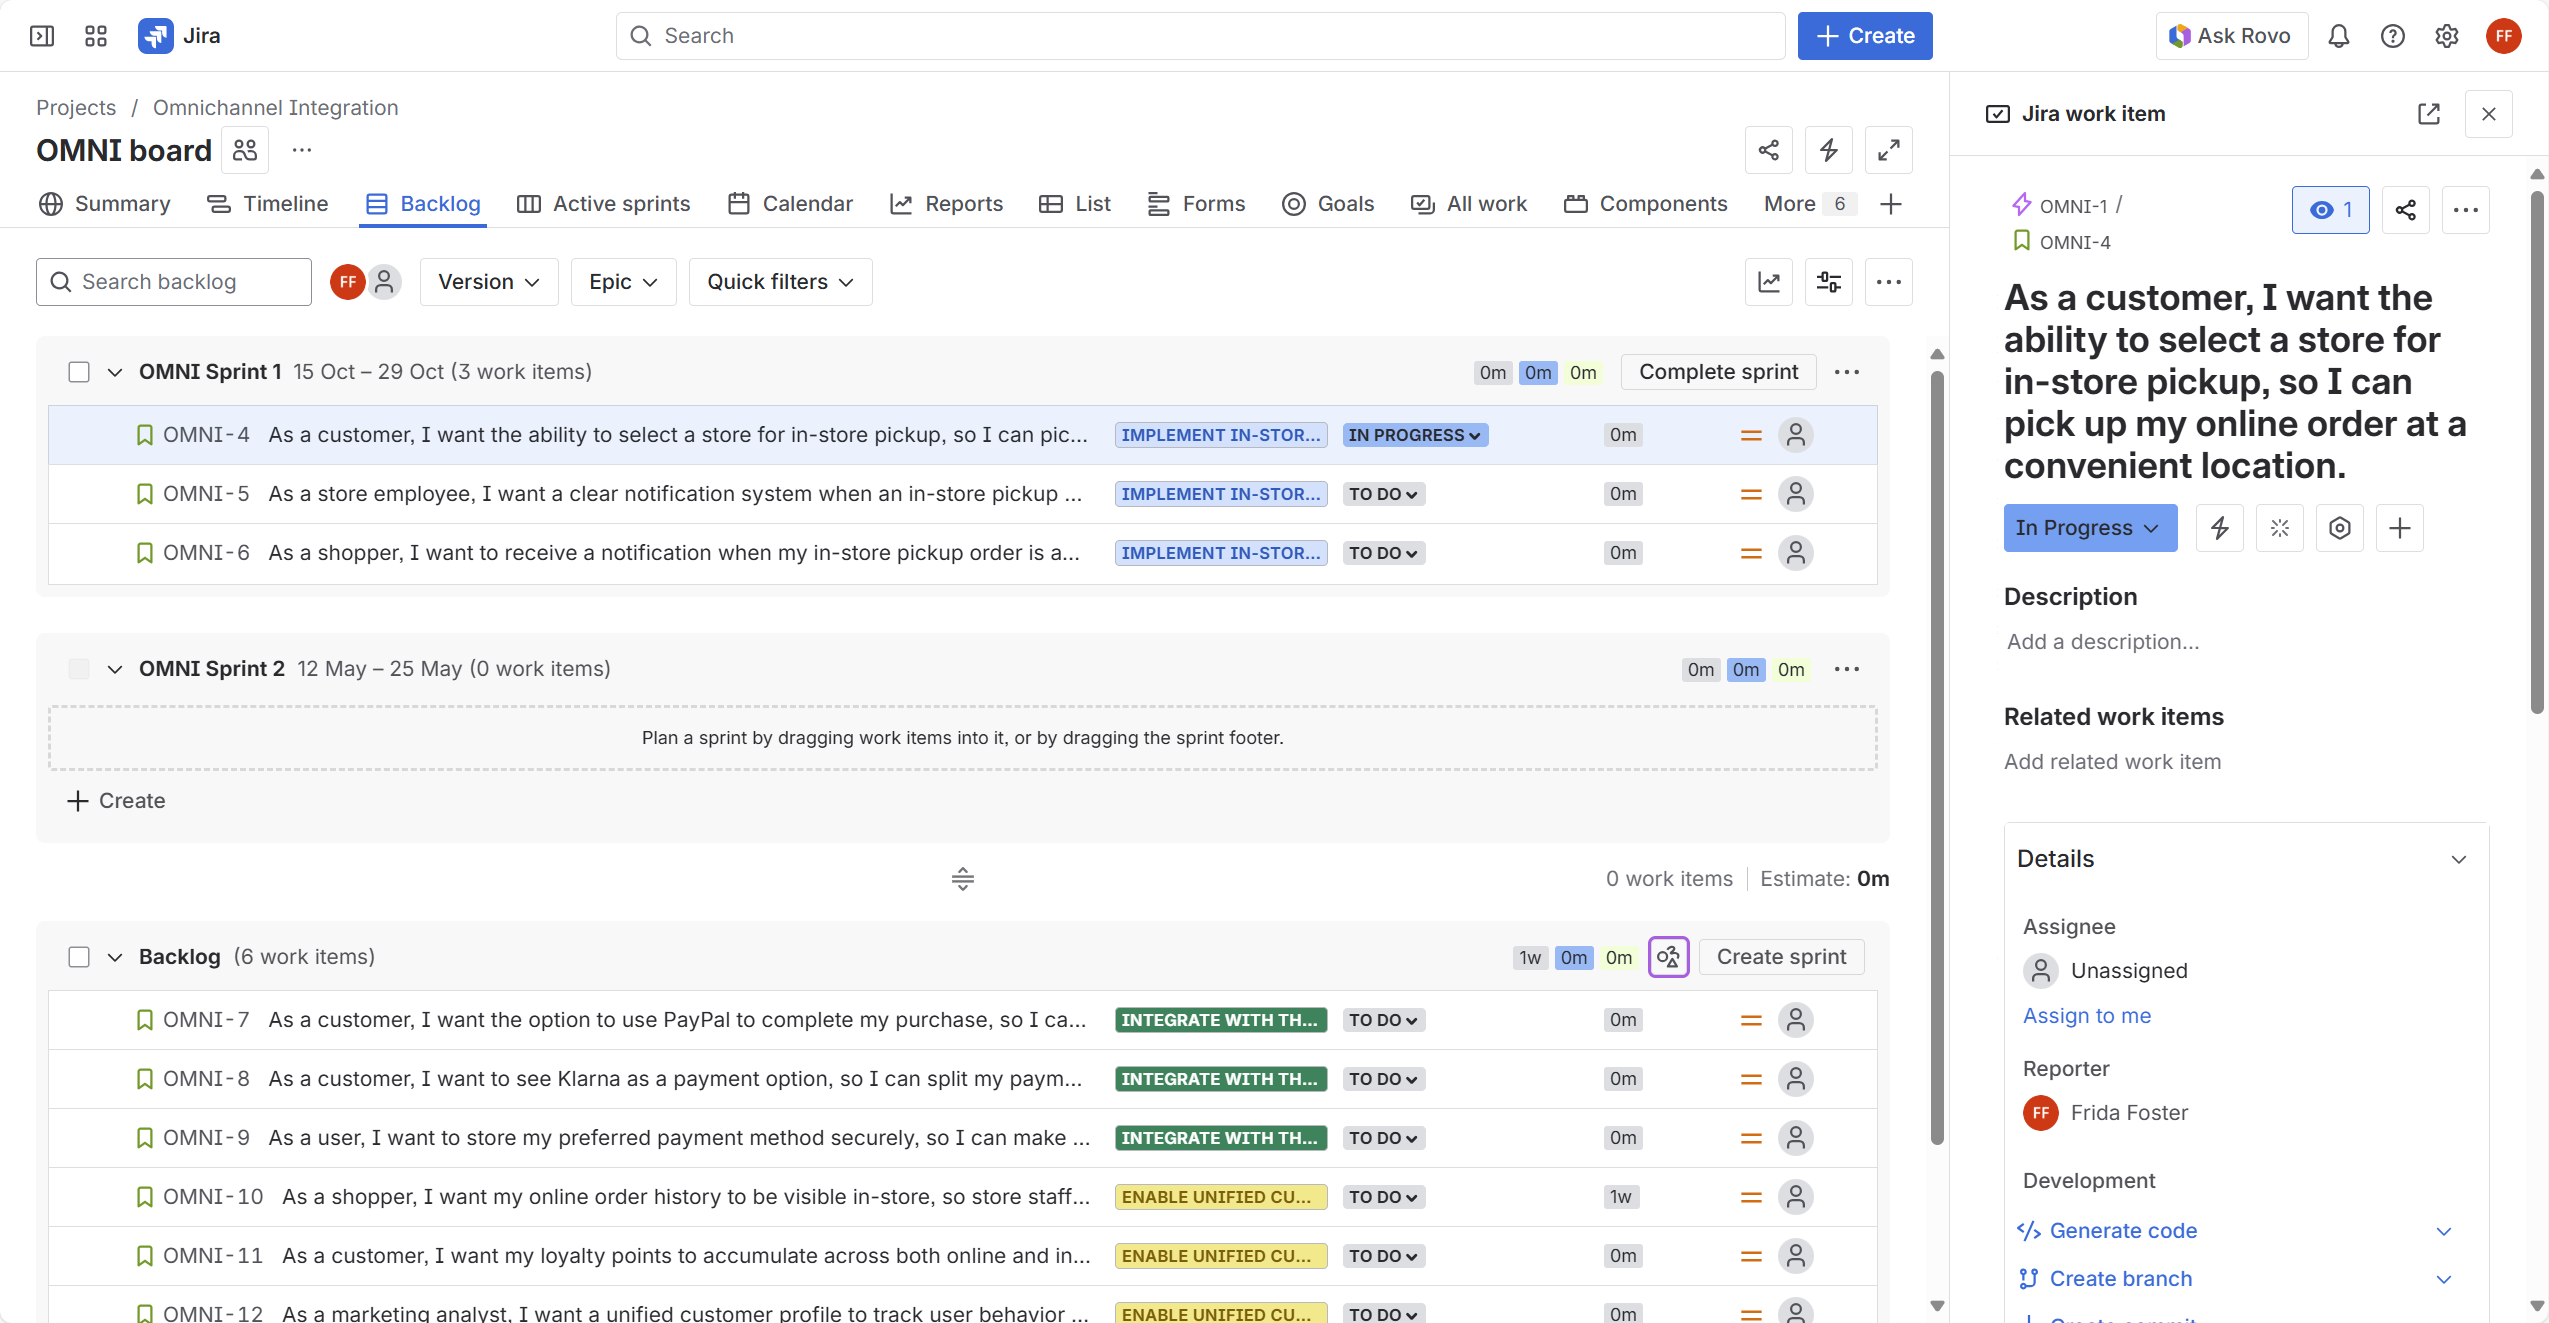Click the Complete sprint button
The width and height of the screenshot is (2549, 1323).
coord(1717,372)
